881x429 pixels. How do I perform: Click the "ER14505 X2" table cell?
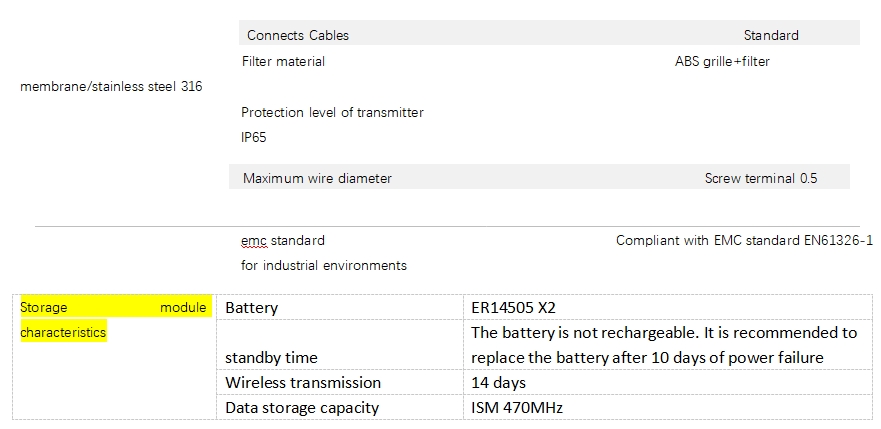513,308
